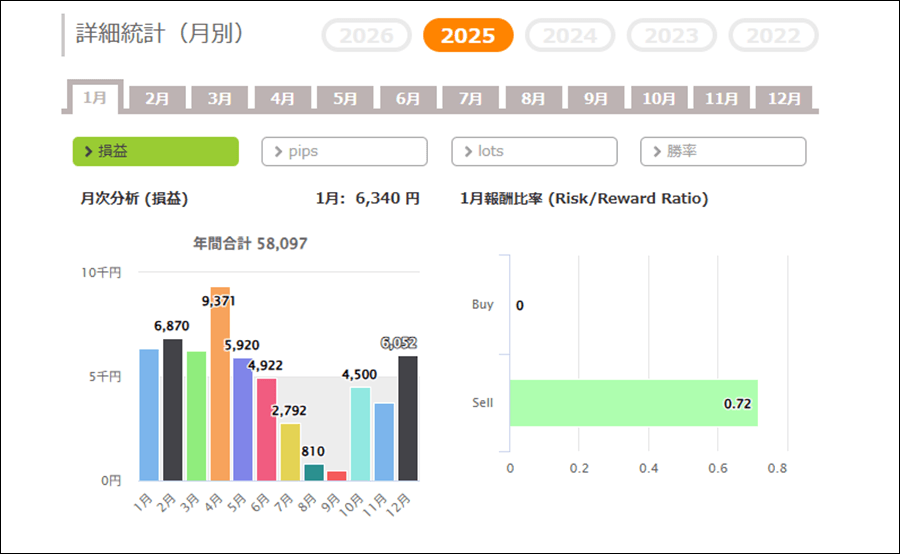Select the 2024 year button
This screenshot has width=900, height=554.
[x=570, y=36]
